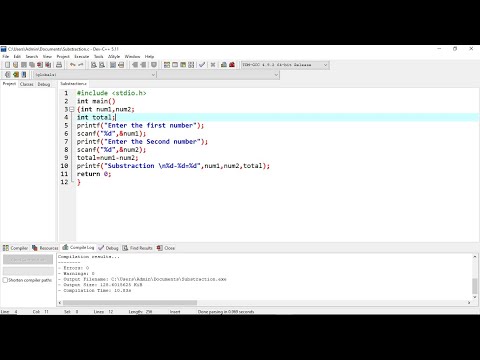Image resolution: width=480 pixels, height=360 pixels.
Task: Select the Compile Log bottom tab
Action: click(x=78, y=247)
